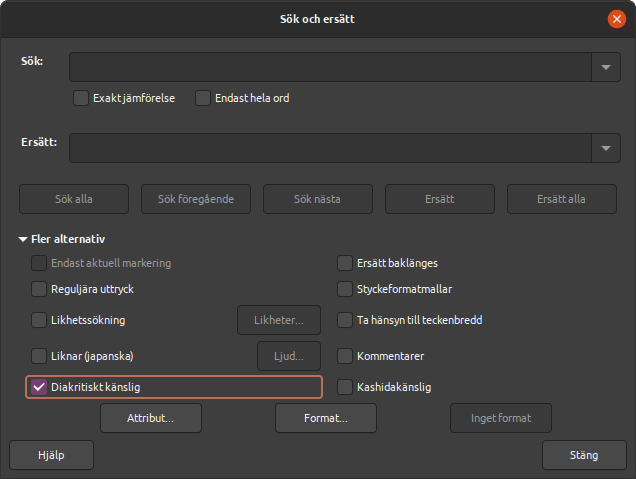The image size is (636, 479).
Task: Uncheck the Diakritiskt känslig checkbox
Action: click(39, 387)
